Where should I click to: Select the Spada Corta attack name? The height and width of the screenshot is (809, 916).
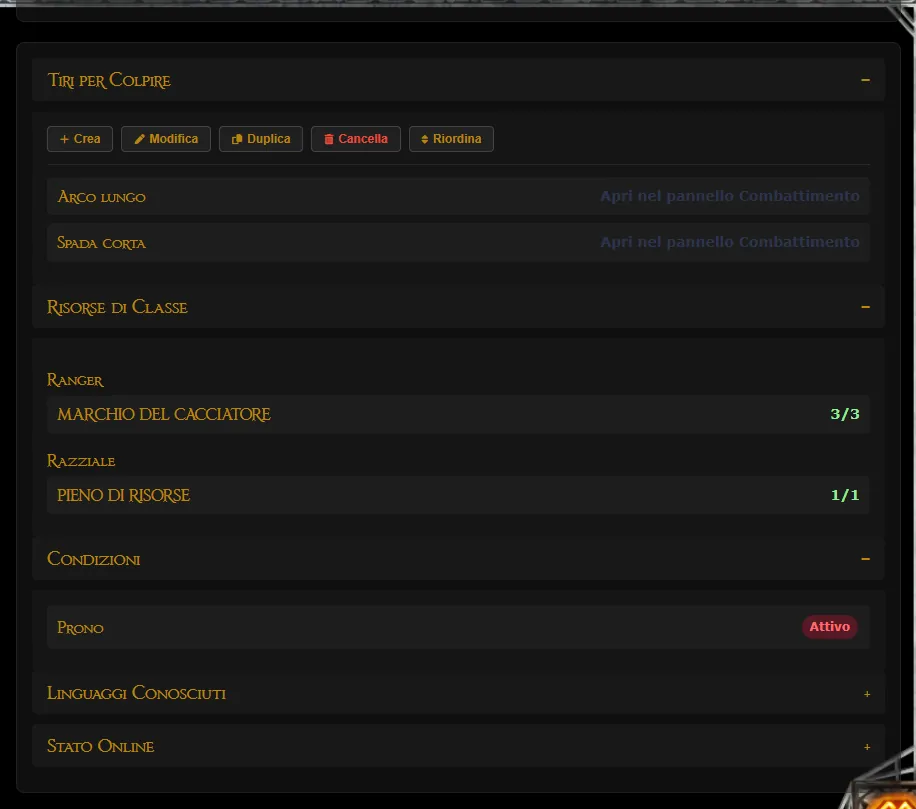pos(102,242)
